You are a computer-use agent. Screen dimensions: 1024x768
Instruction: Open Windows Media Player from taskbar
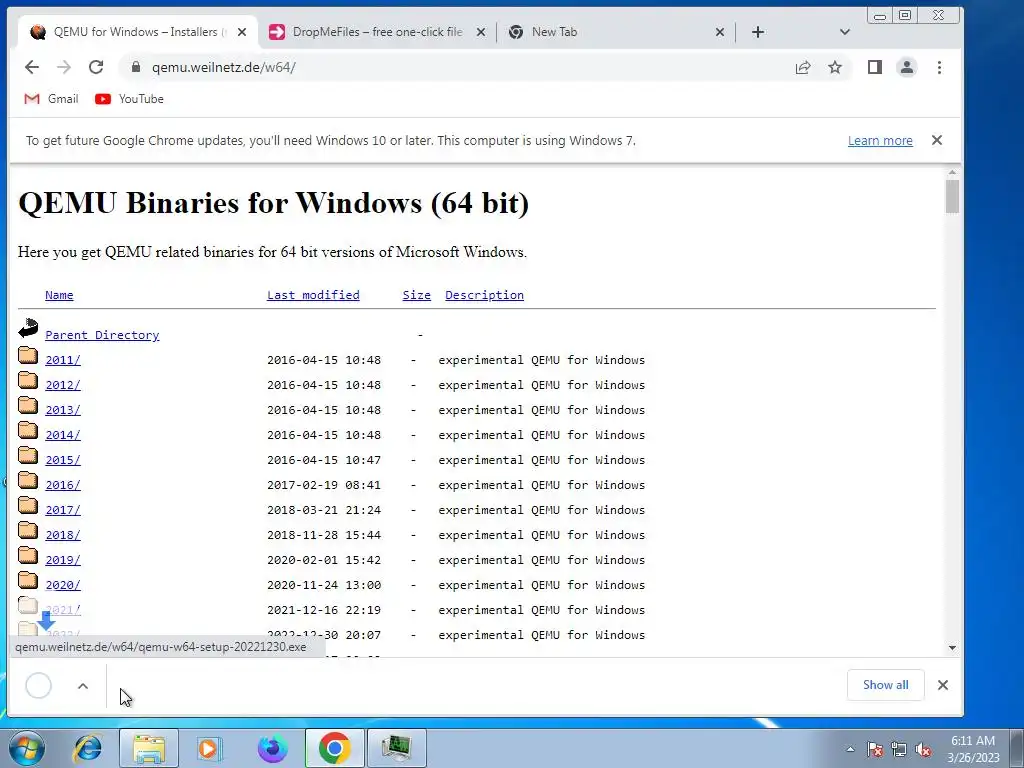(x=209, y=748)
